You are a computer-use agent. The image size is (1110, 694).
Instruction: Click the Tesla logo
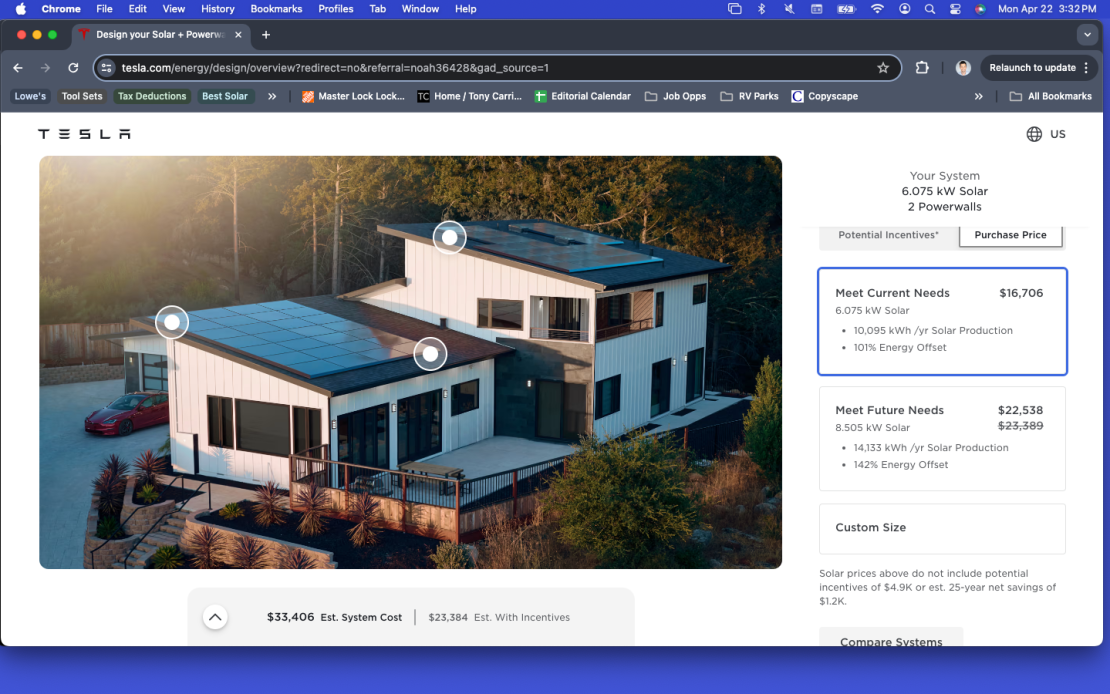[84, 134]
